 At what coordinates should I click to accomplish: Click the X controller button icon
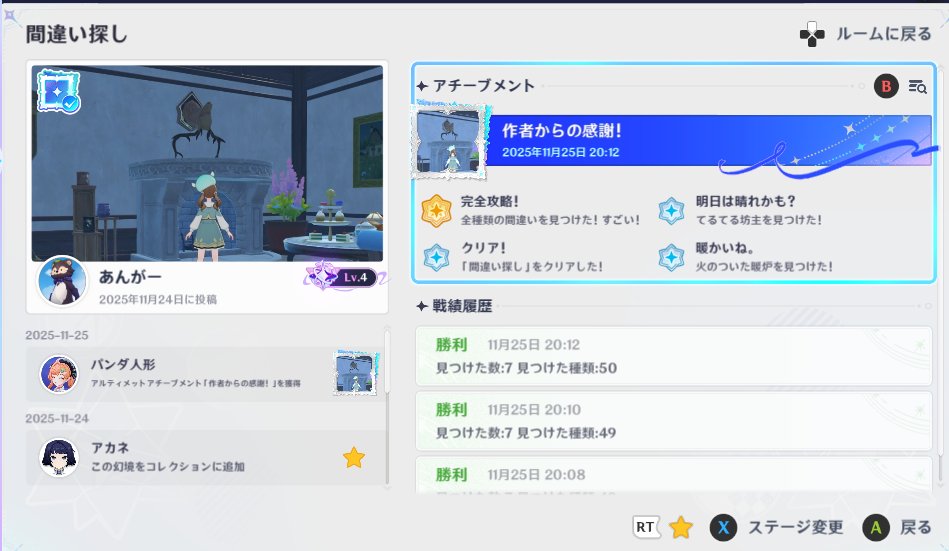[x=723, y=528]
